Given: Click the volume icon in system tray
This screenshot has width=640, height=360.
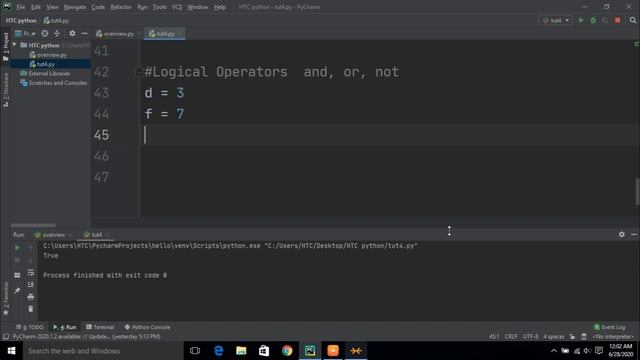Looking at the screenshot, I should [x=587, y=351].
